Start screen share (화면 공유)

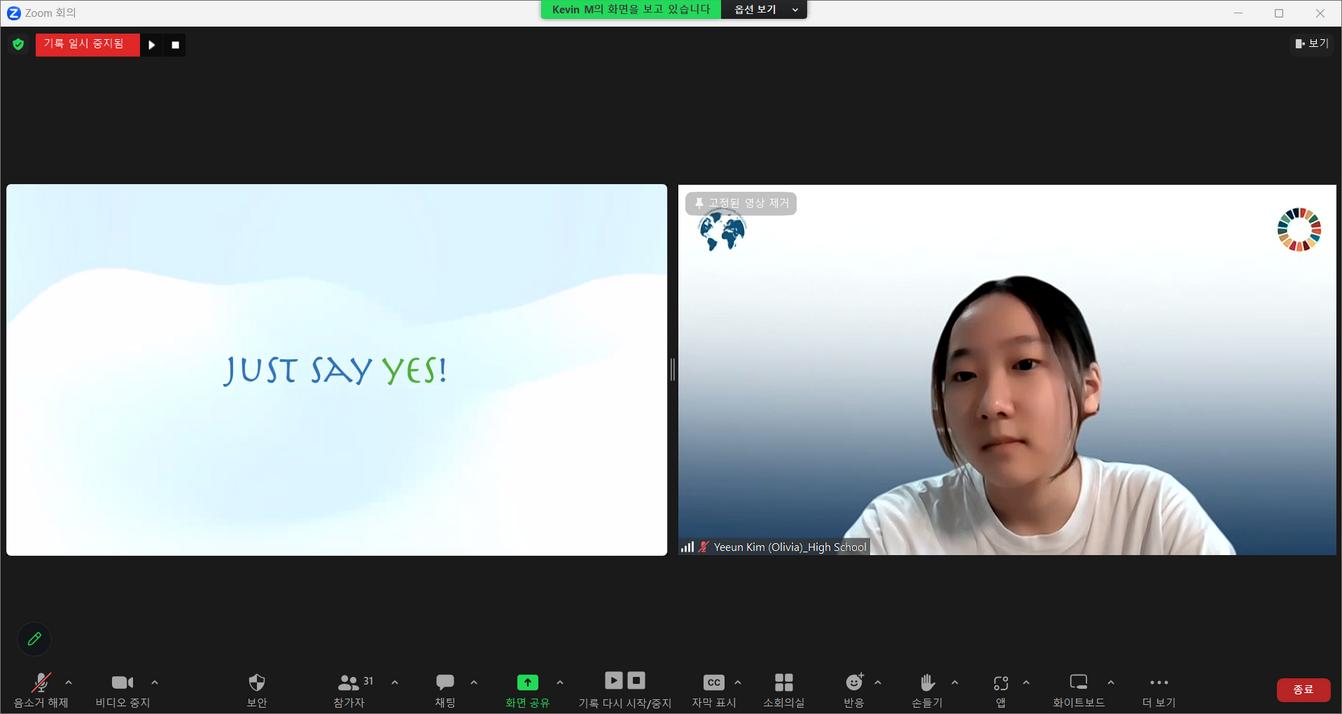pos(527,690)
